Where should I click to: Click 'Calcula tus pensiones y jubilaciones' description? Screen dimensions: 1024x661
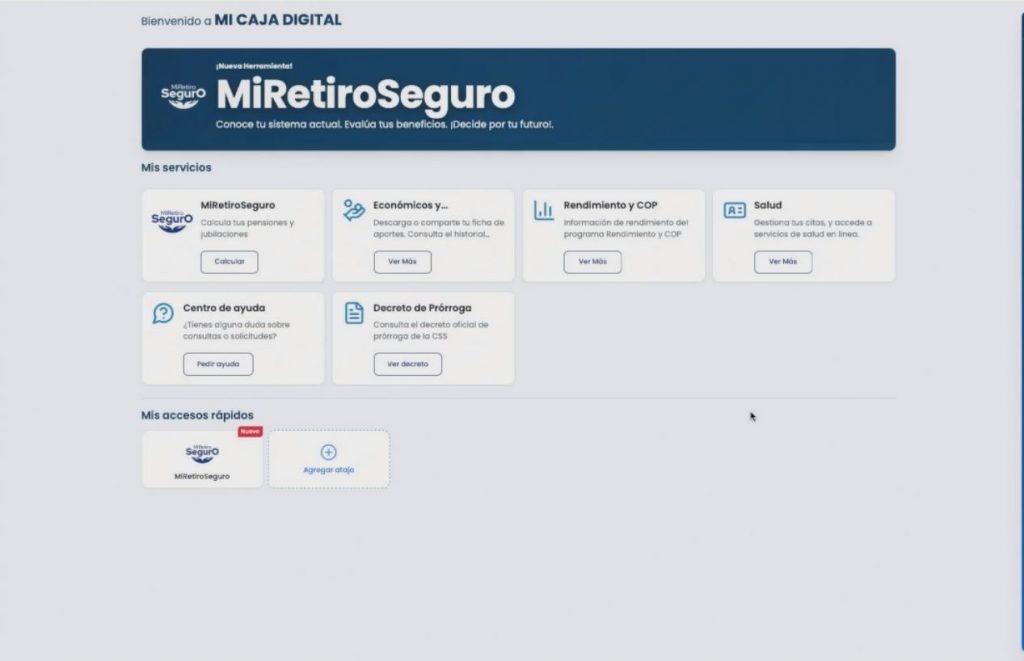pyautogui.click(x=248, y=229)
